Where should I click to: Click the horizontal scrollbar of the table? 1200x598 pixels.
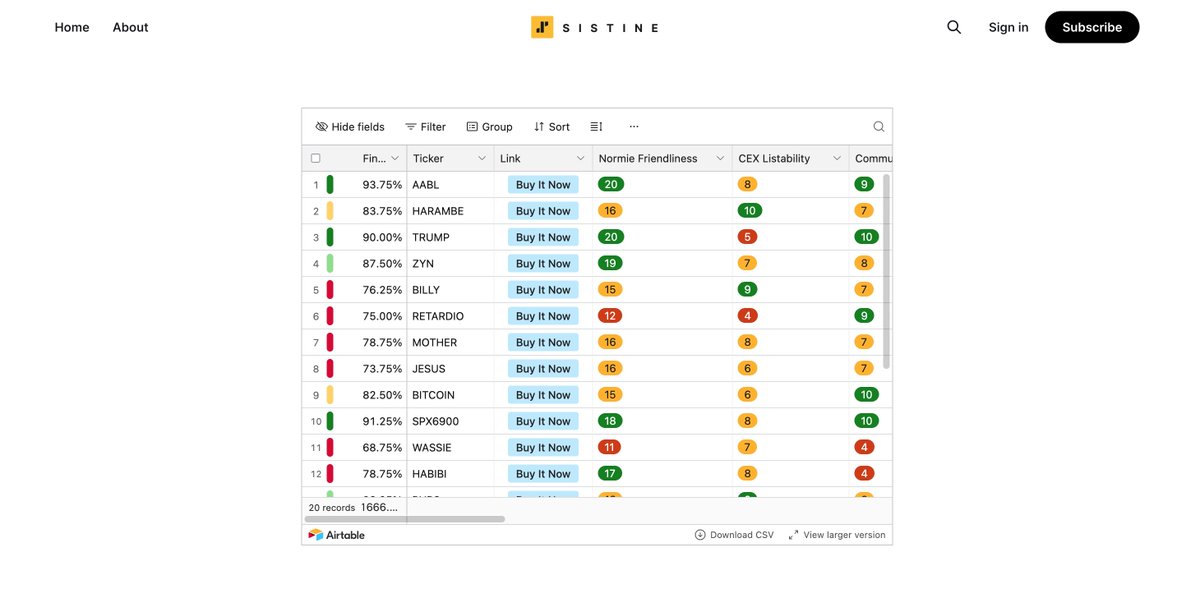405,519
